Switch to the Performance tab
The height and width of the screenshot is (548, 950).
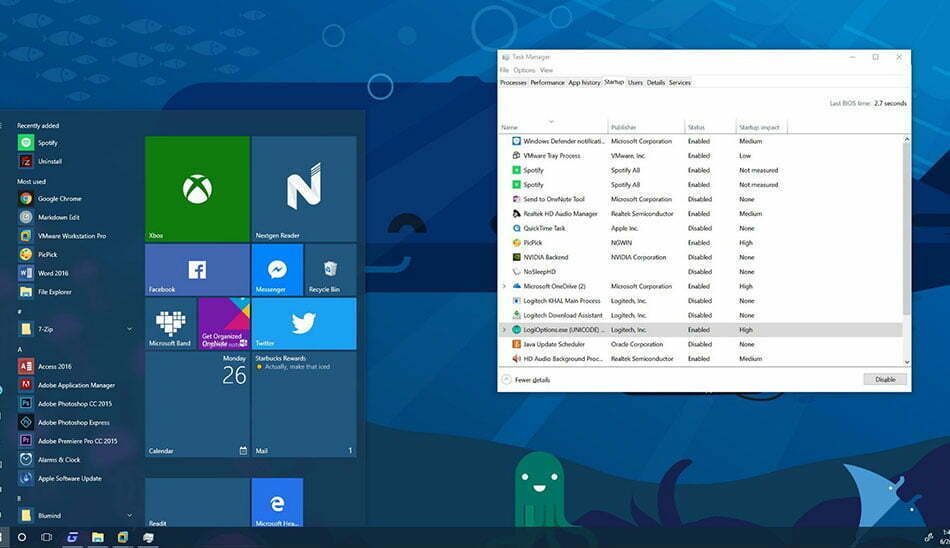(547, 82)
